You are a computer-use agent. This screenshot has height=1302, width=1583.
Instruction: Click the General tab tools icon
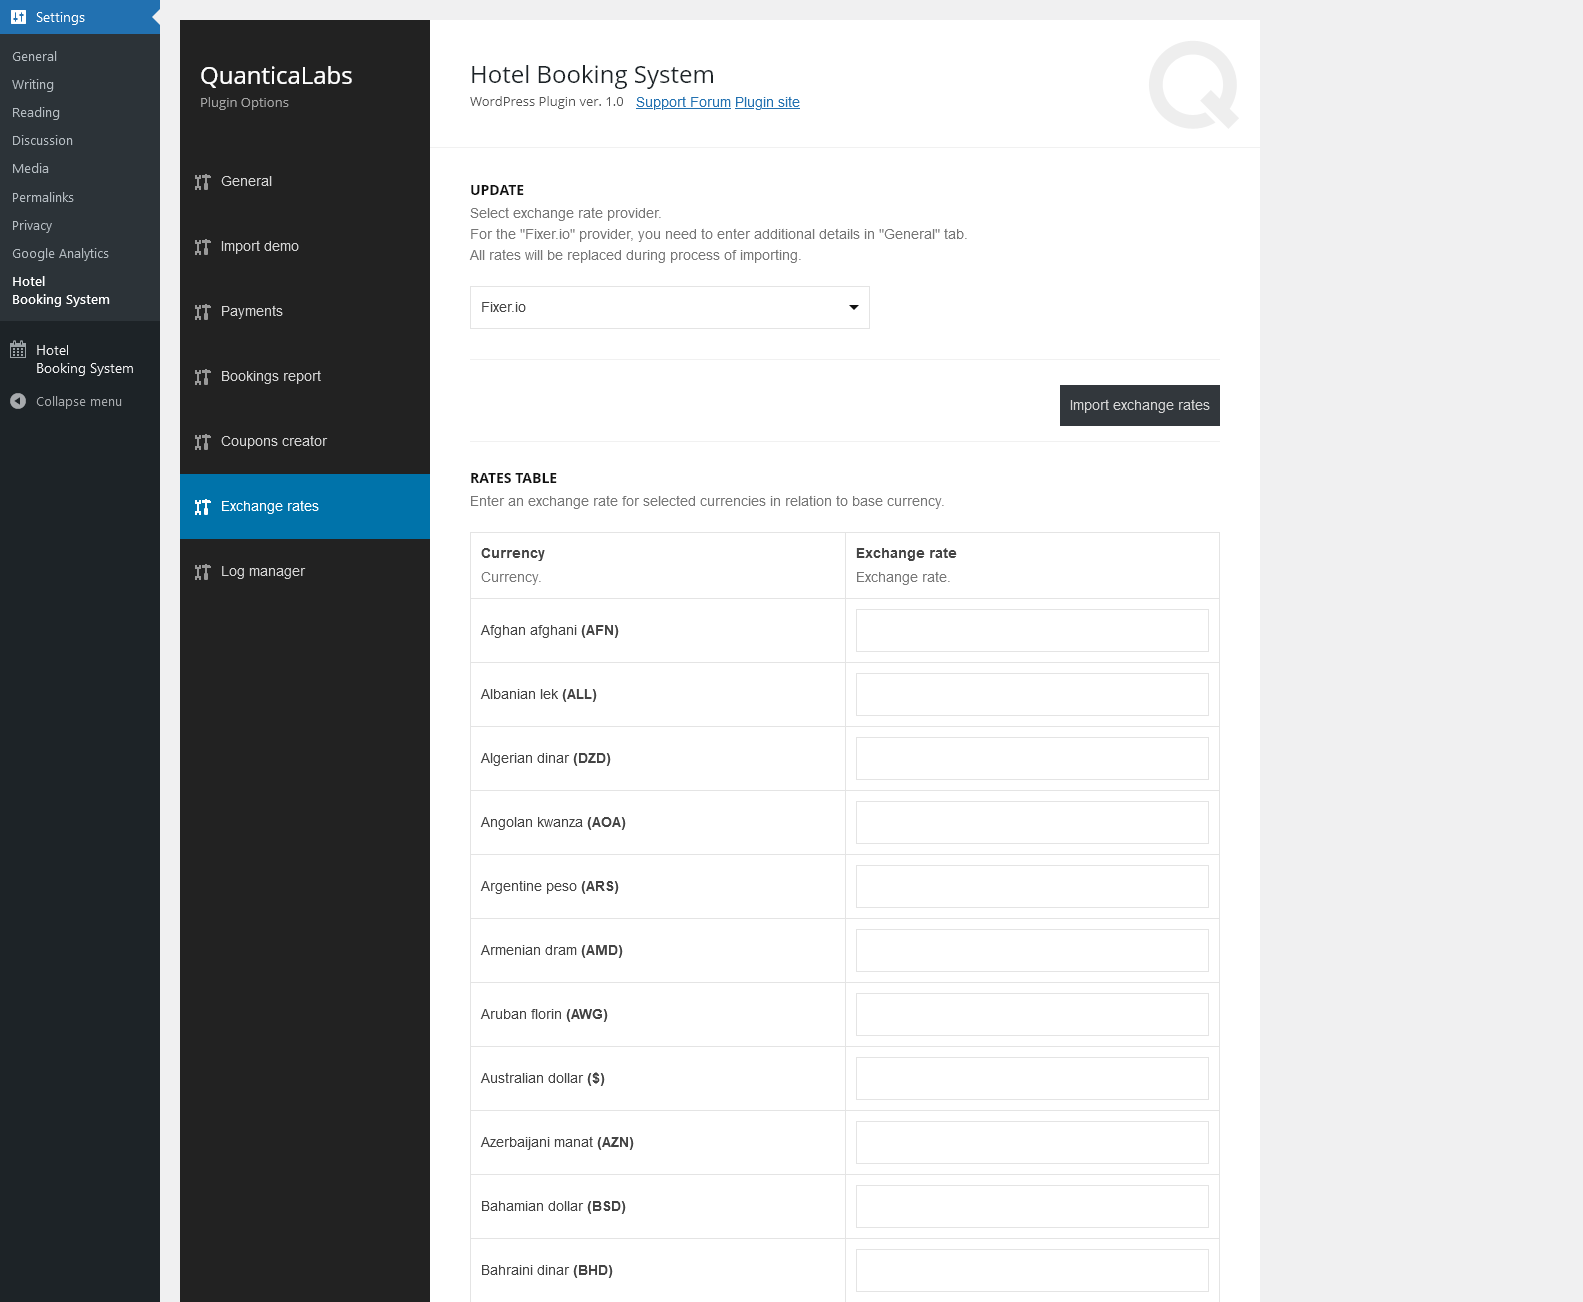[202, 182]
